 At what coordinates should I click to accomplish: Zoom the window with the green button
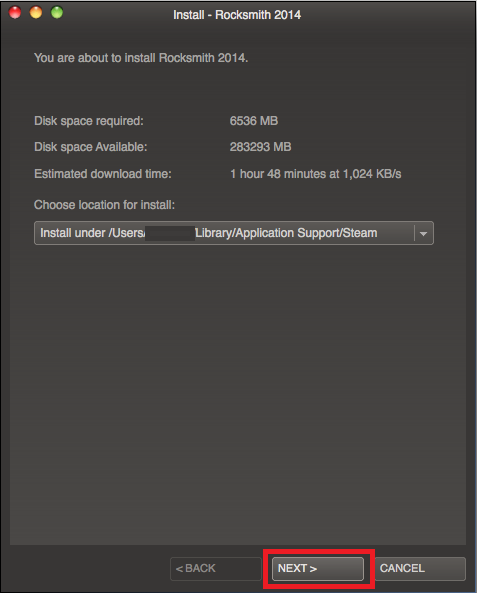pos(57,12)
